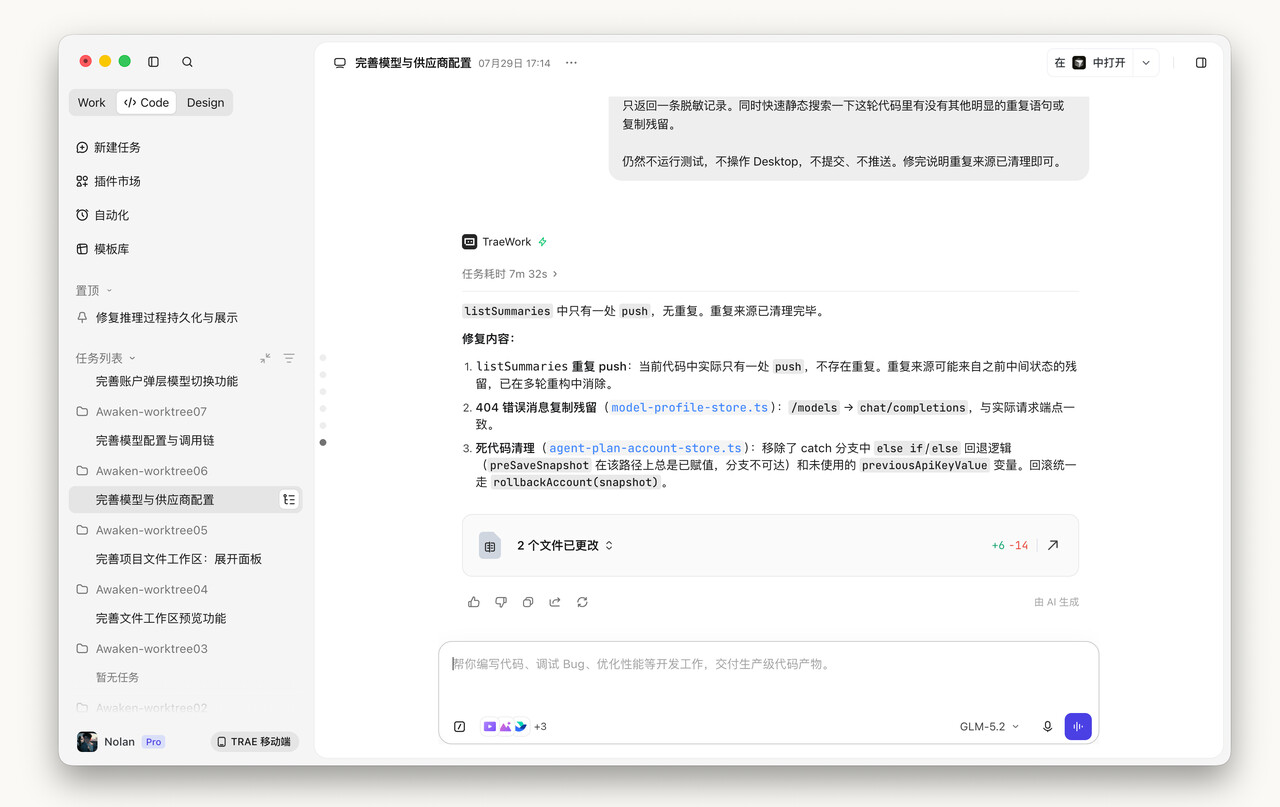Open the task list filter icon
The height and width of the screenshot is (807, 1280).
pyautogui.click(x=289, y=358)
